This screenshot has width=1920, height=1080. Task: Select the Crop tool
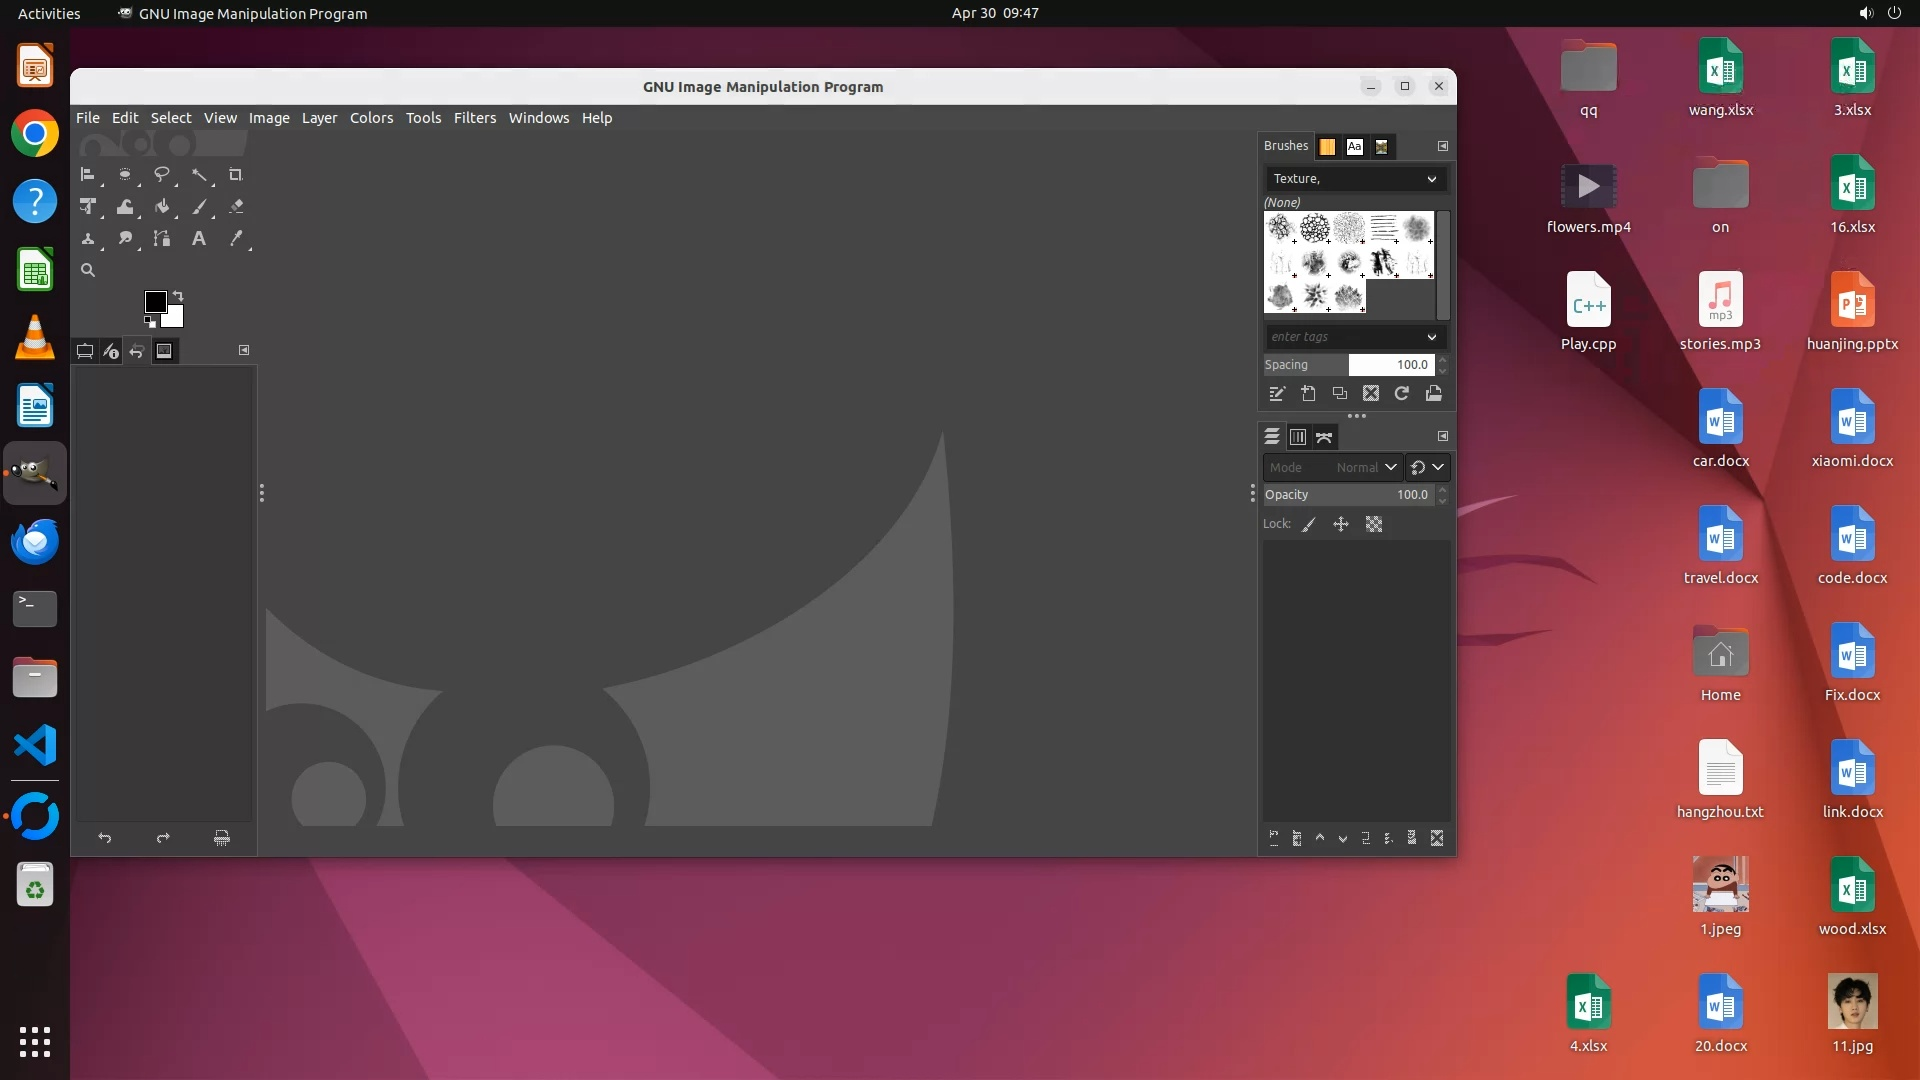[x=236, y=175]
